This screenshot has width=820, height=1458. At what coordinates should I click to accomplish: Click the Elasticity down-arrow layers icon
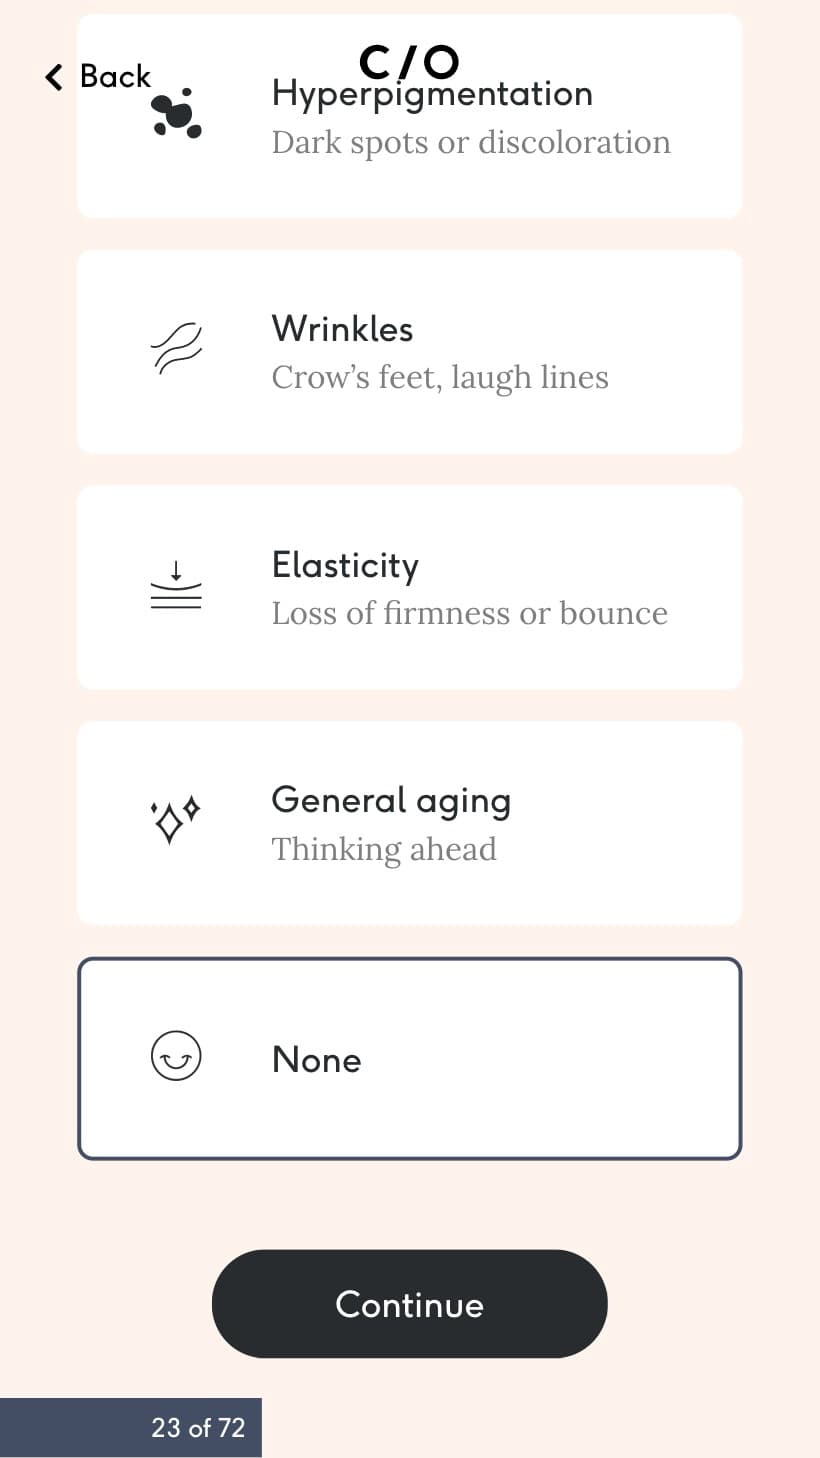click(176, 586)
